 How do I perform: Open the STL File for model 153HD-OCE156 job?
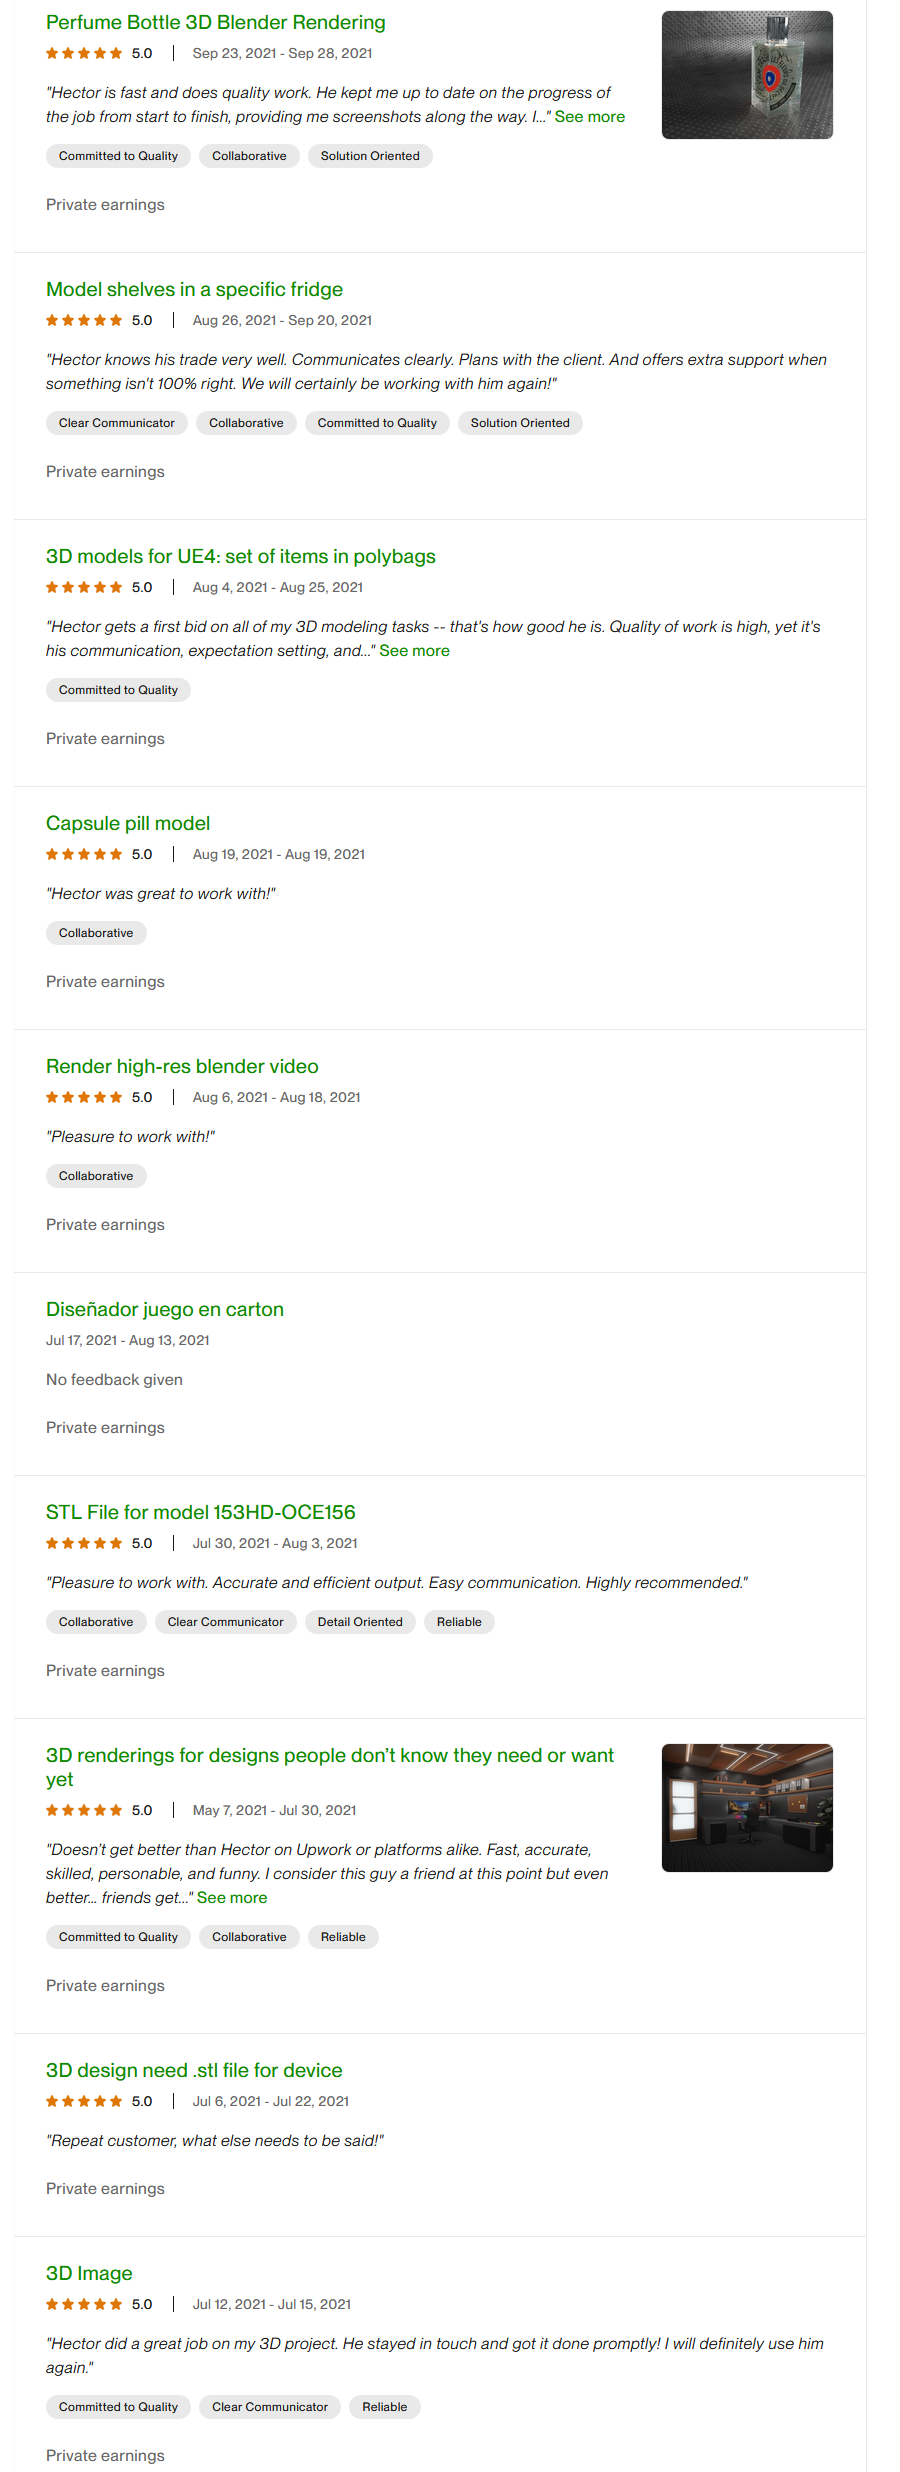click(x=200, y=1513)
